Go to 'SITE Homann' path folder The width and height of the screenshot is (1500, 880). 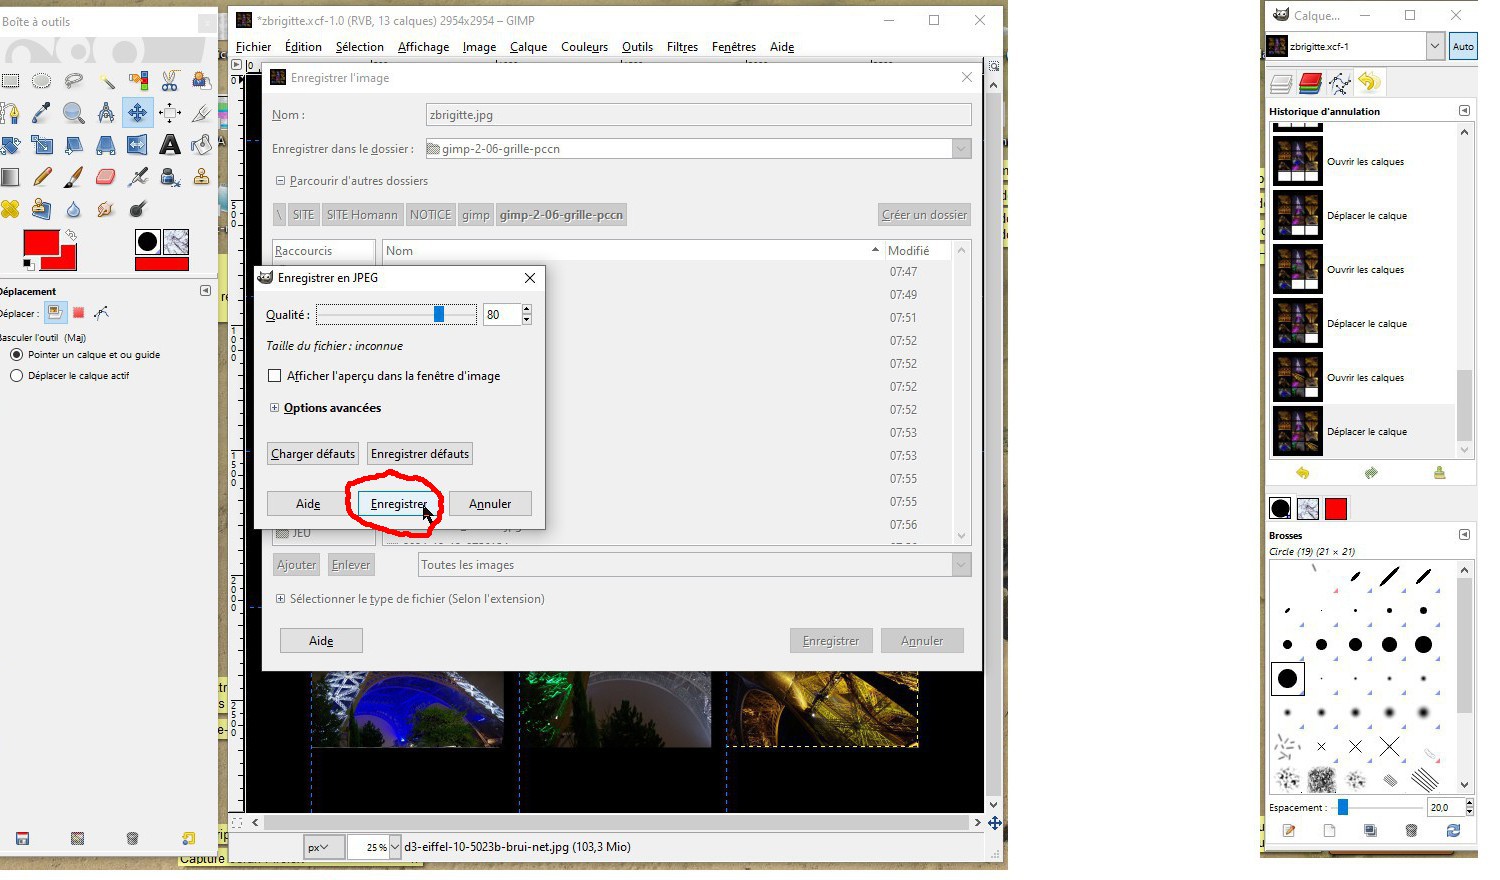pos(362,215)
